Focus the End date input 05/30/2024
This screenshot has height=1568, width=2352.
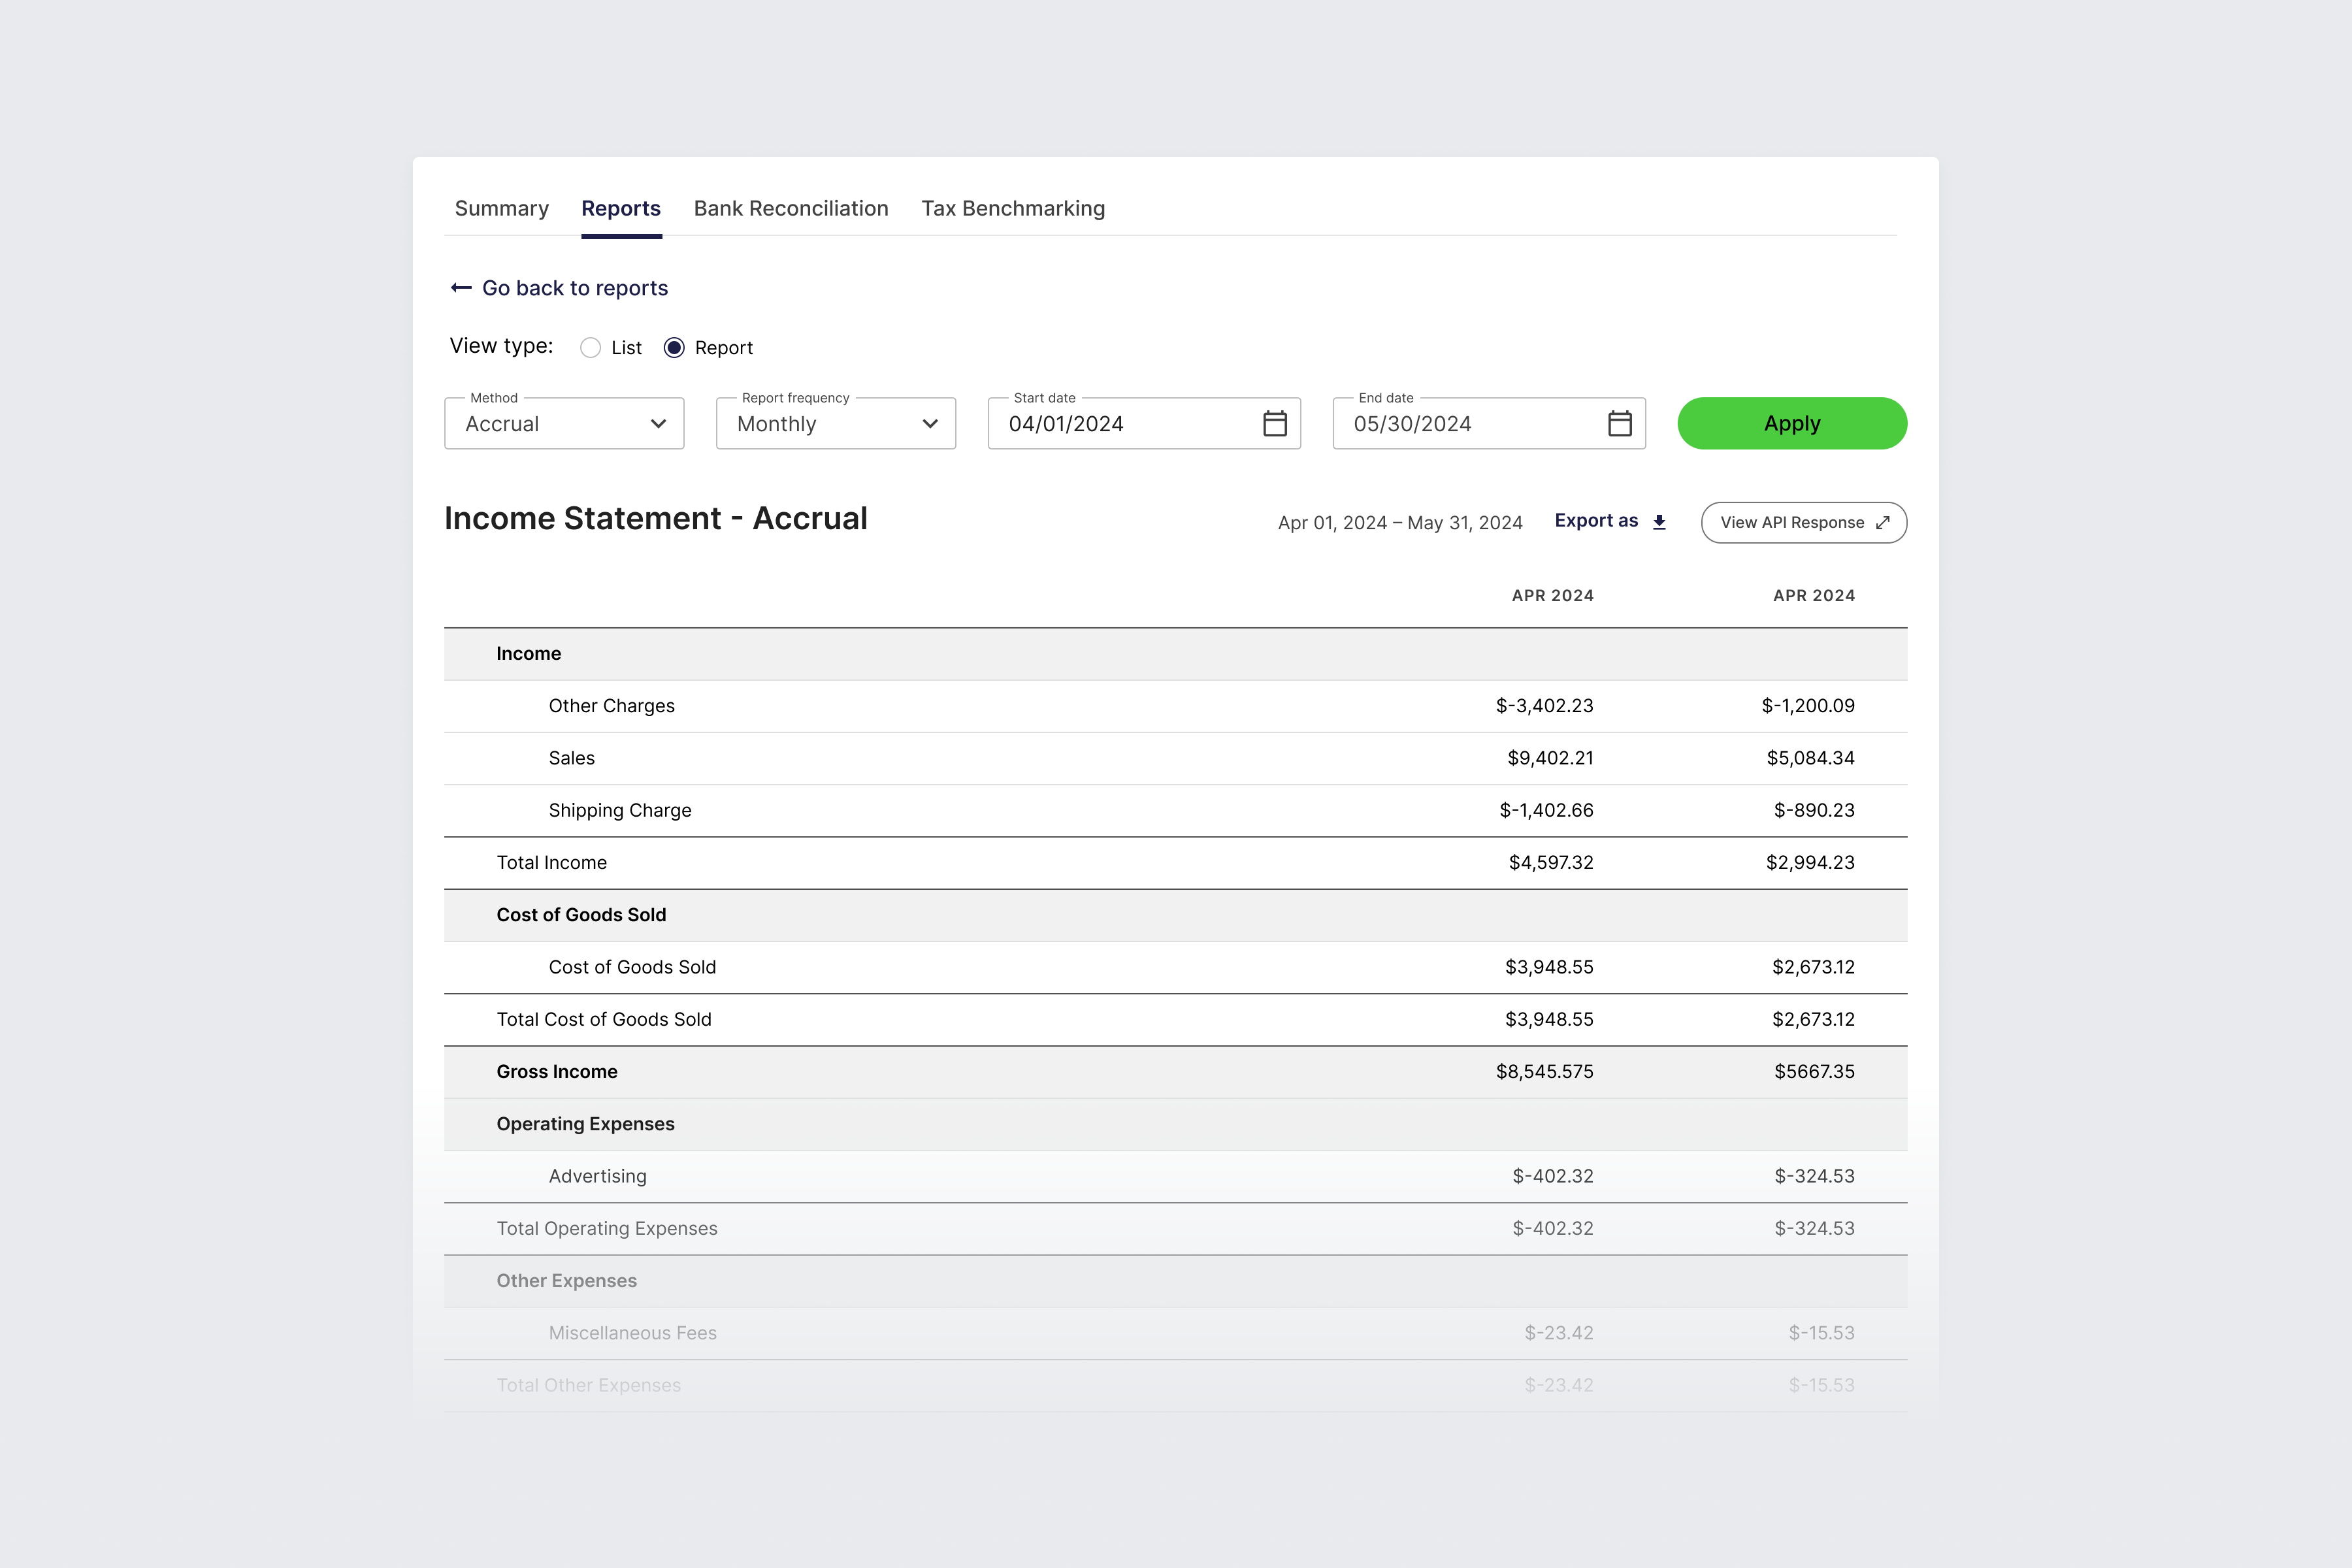click(x=1465, y=424)
